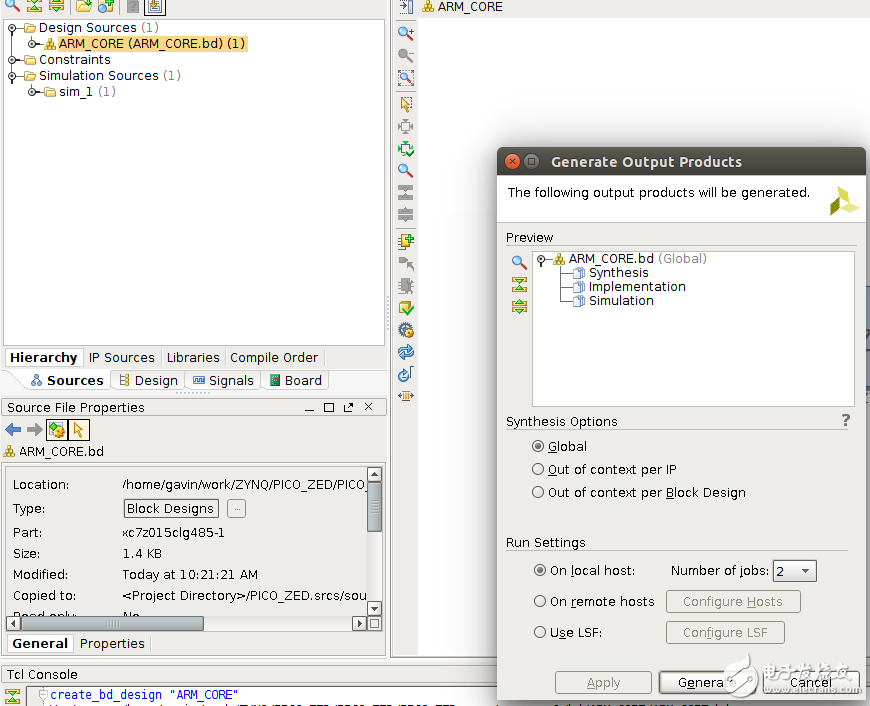Open the Signals tab

coord(223,380)
